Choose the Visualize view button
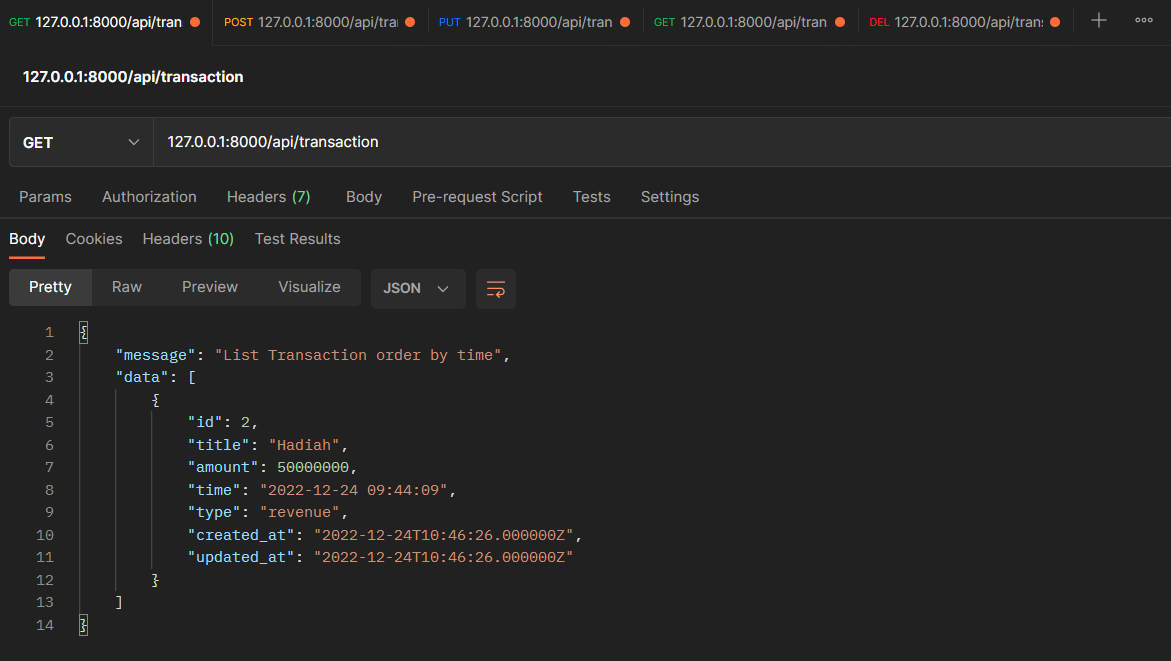The image size is (1171, 661). tap(309, 288)
